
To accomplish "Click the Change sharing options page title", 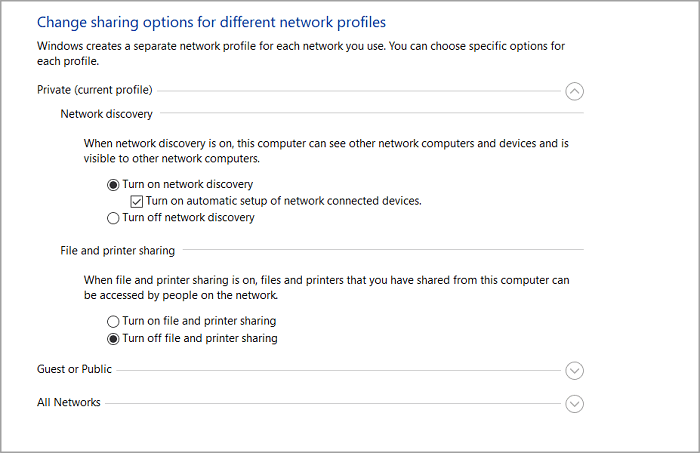I will click(211, 21).
